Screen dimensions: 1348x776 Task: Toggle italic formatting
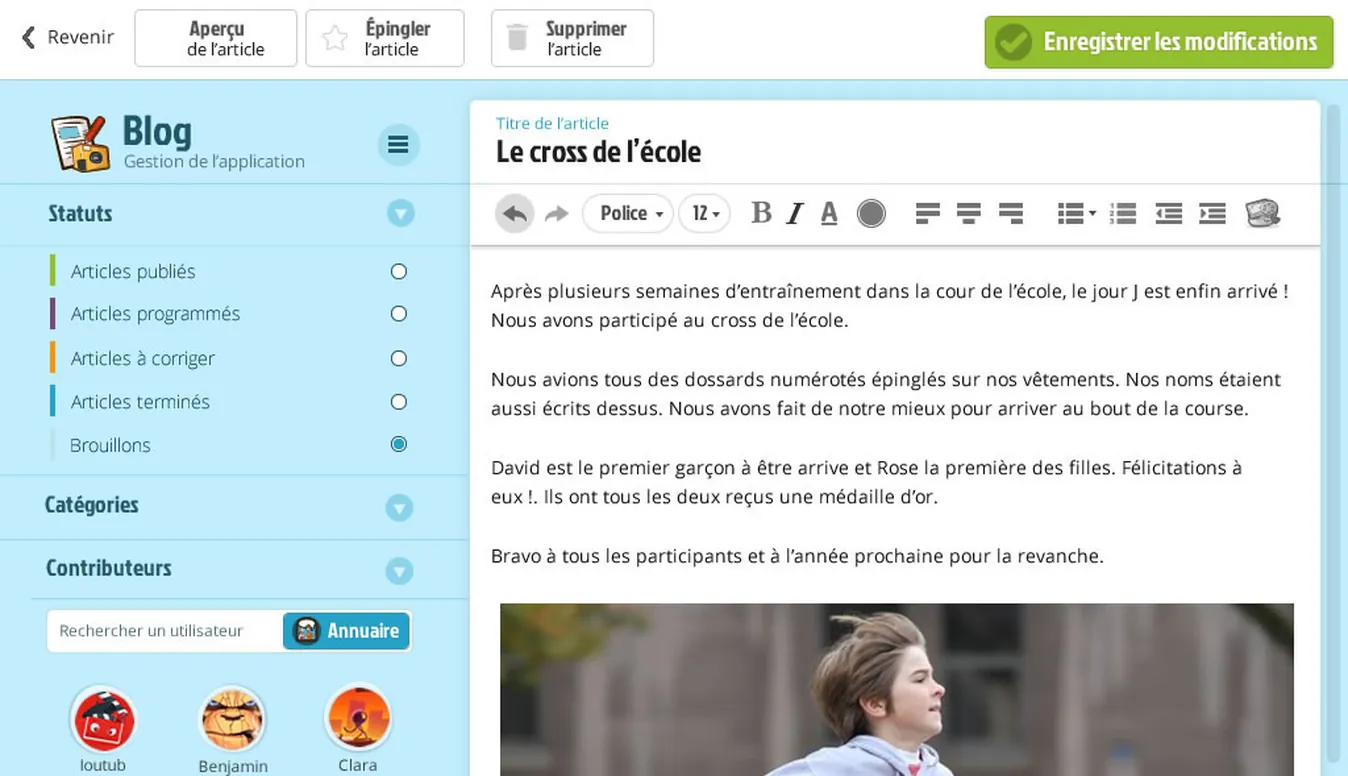click(795, 213)
